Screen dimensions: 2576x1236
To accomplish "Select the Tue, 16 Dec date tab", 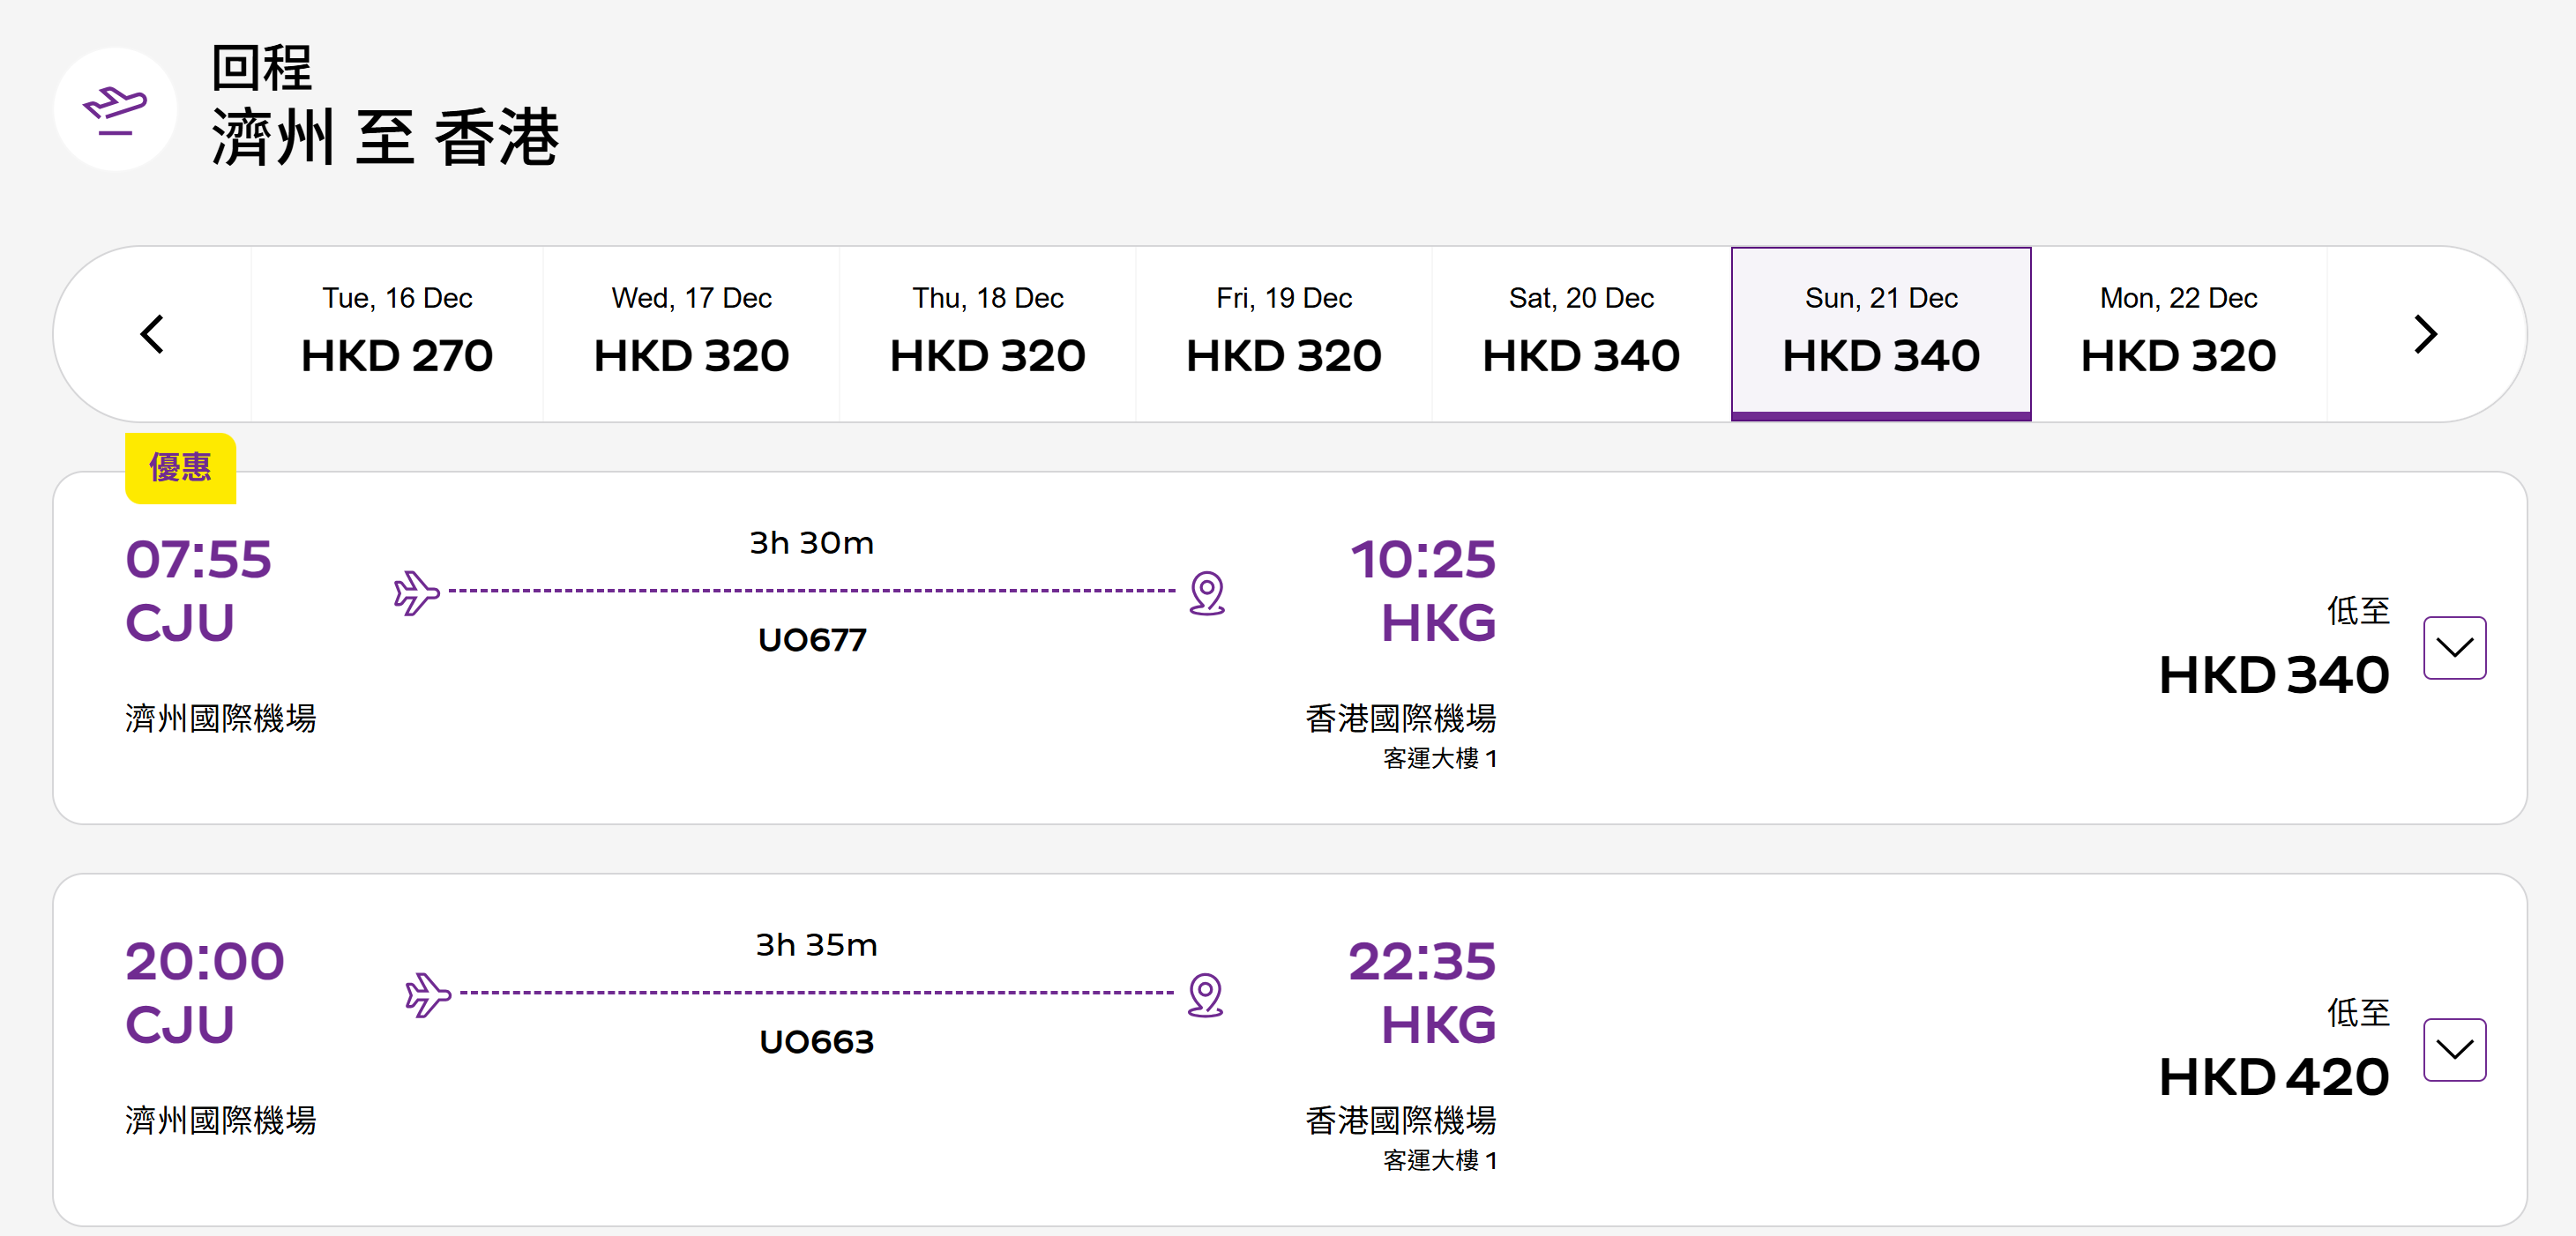I will 397,334.
